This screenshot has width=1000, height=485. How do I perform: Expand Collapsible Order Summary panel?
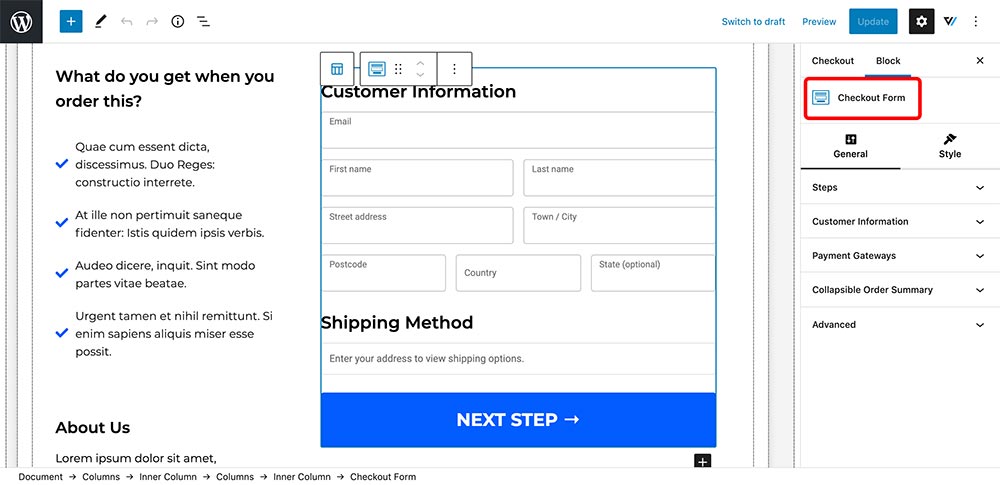900,290
